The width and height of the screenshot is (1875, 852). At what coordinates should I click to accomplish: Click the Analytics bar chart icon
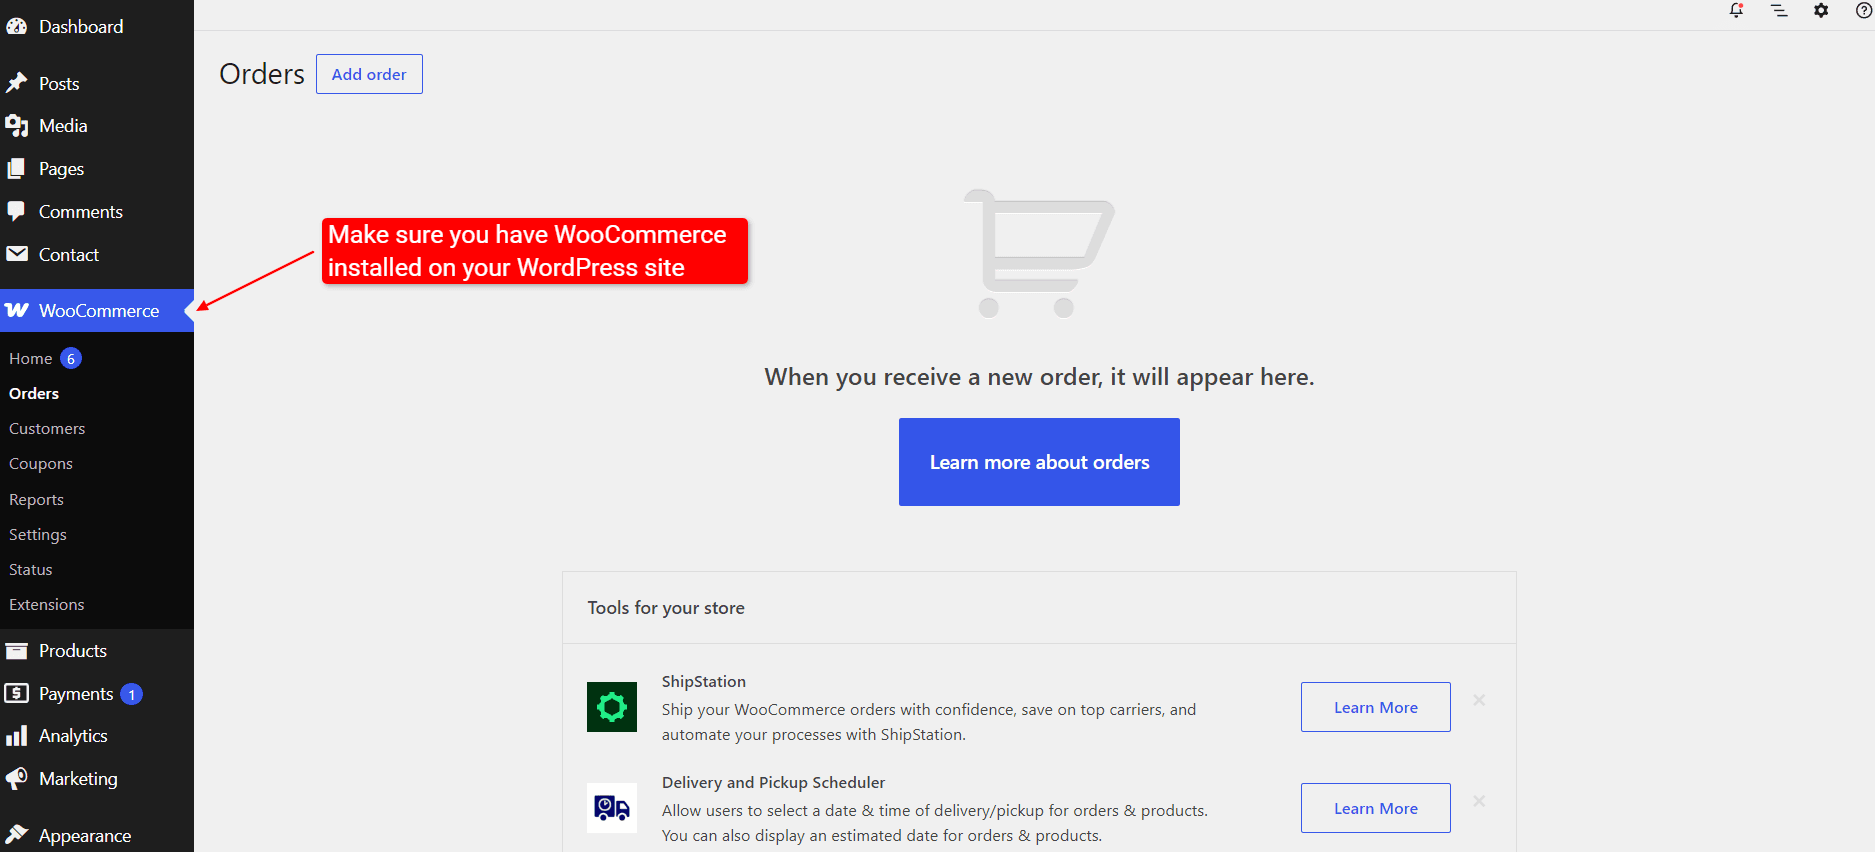[16, 736]
